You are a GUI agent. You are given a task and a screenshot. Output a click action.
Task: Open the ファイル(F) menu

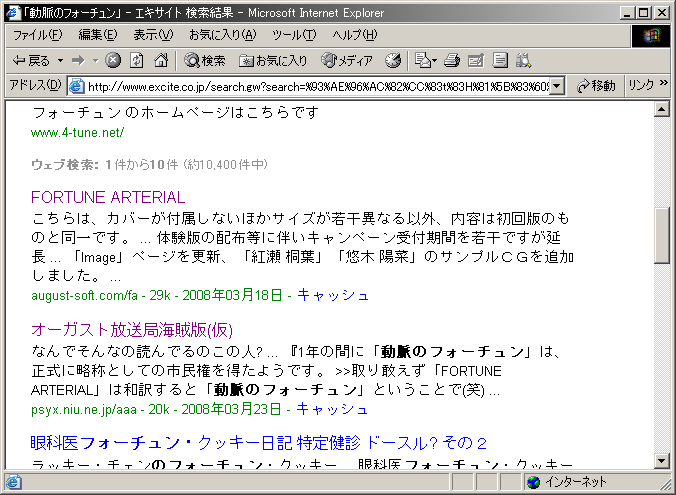[38, 35]
